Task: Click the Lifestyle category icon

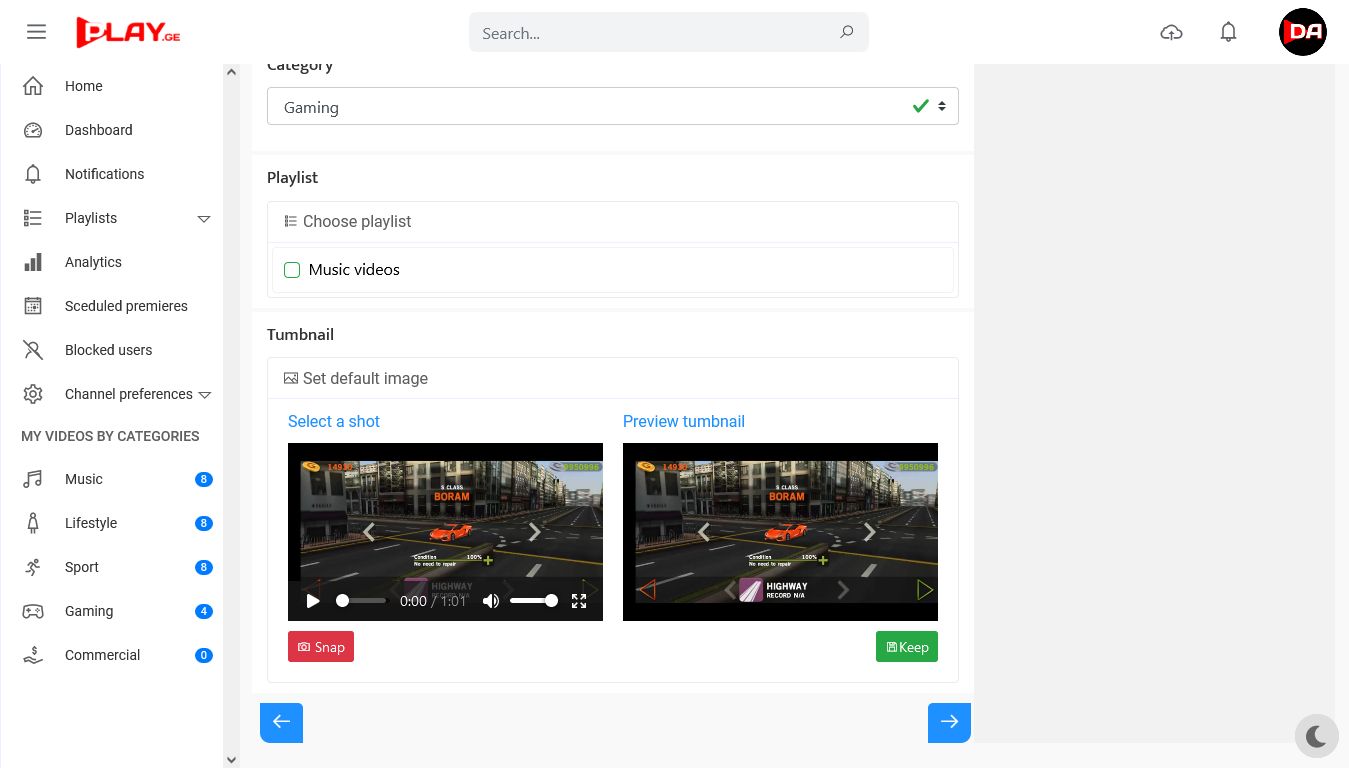Action: click(x=33, y=523)
